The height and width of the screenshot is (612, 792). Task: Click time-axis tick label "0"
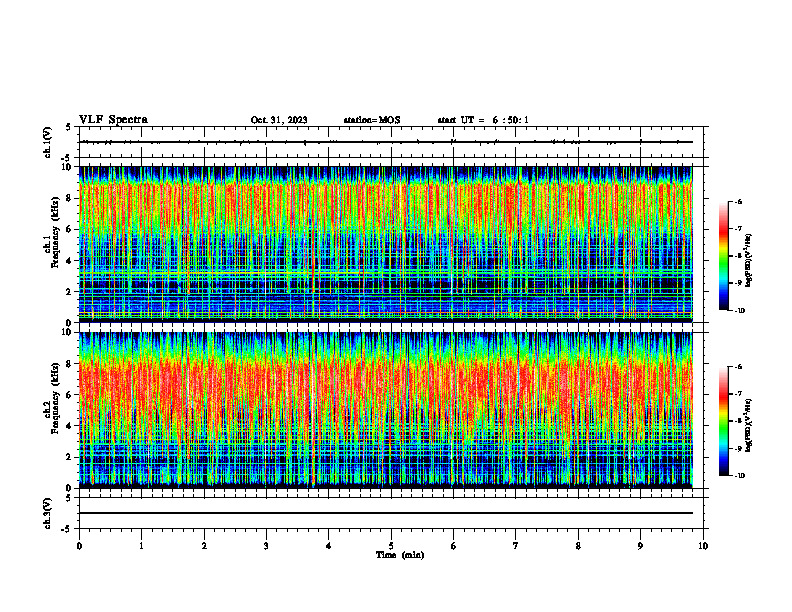point(79,546)
